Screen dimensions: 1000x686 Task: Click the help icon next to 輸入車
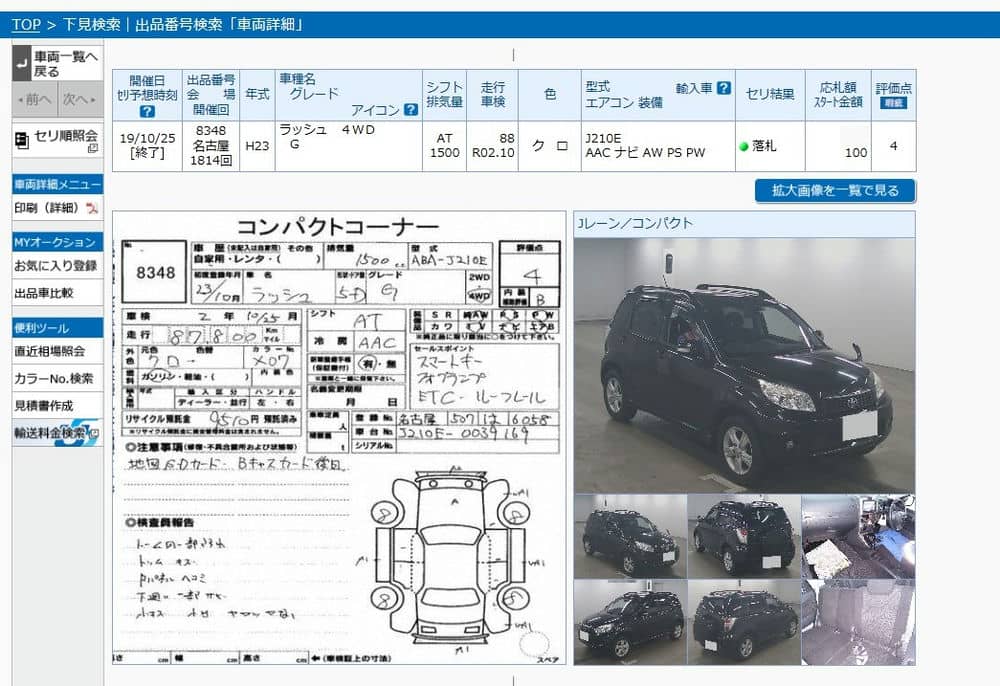pos(724,88)
